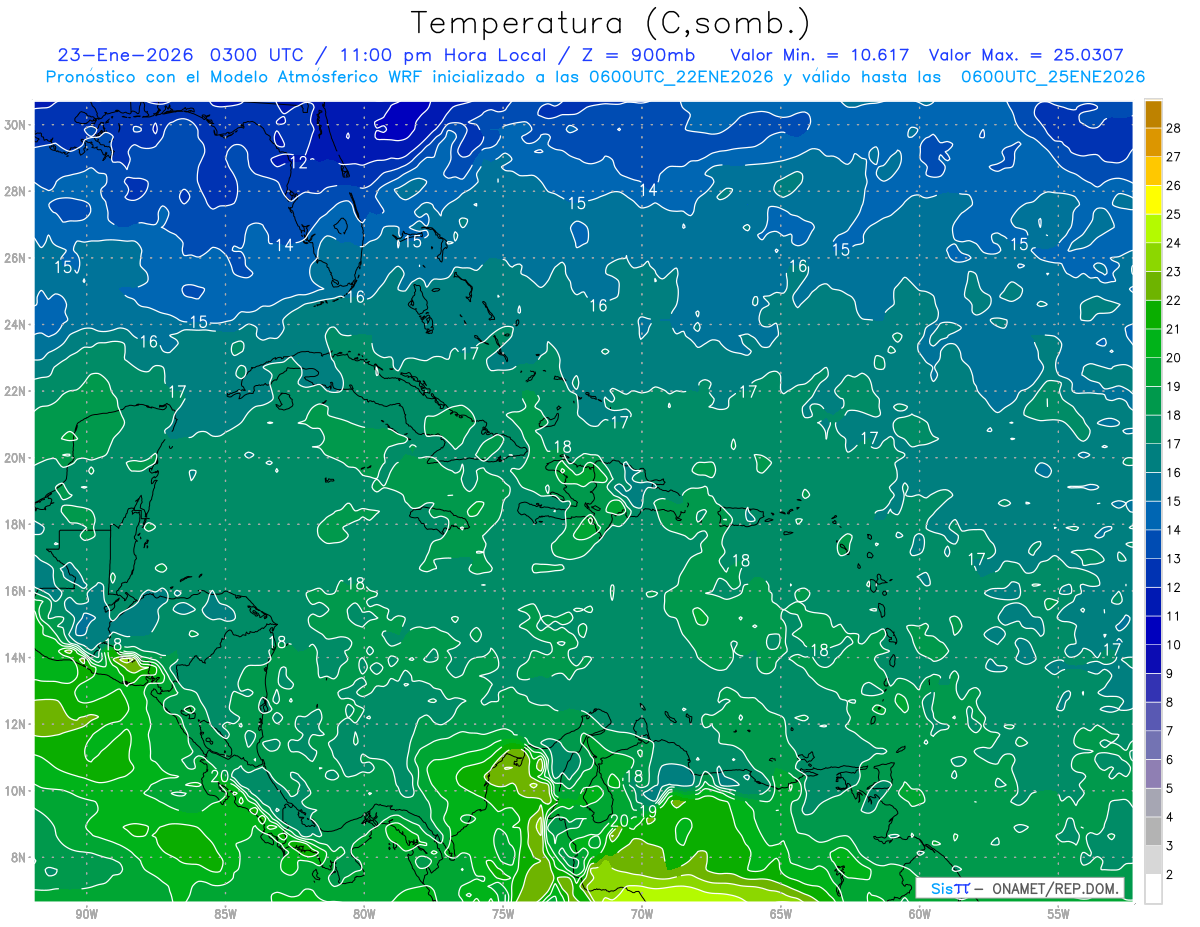The image size is (1200, 927).
Task: Click the color scale label "10"
Action: [x=1174, y=645]
